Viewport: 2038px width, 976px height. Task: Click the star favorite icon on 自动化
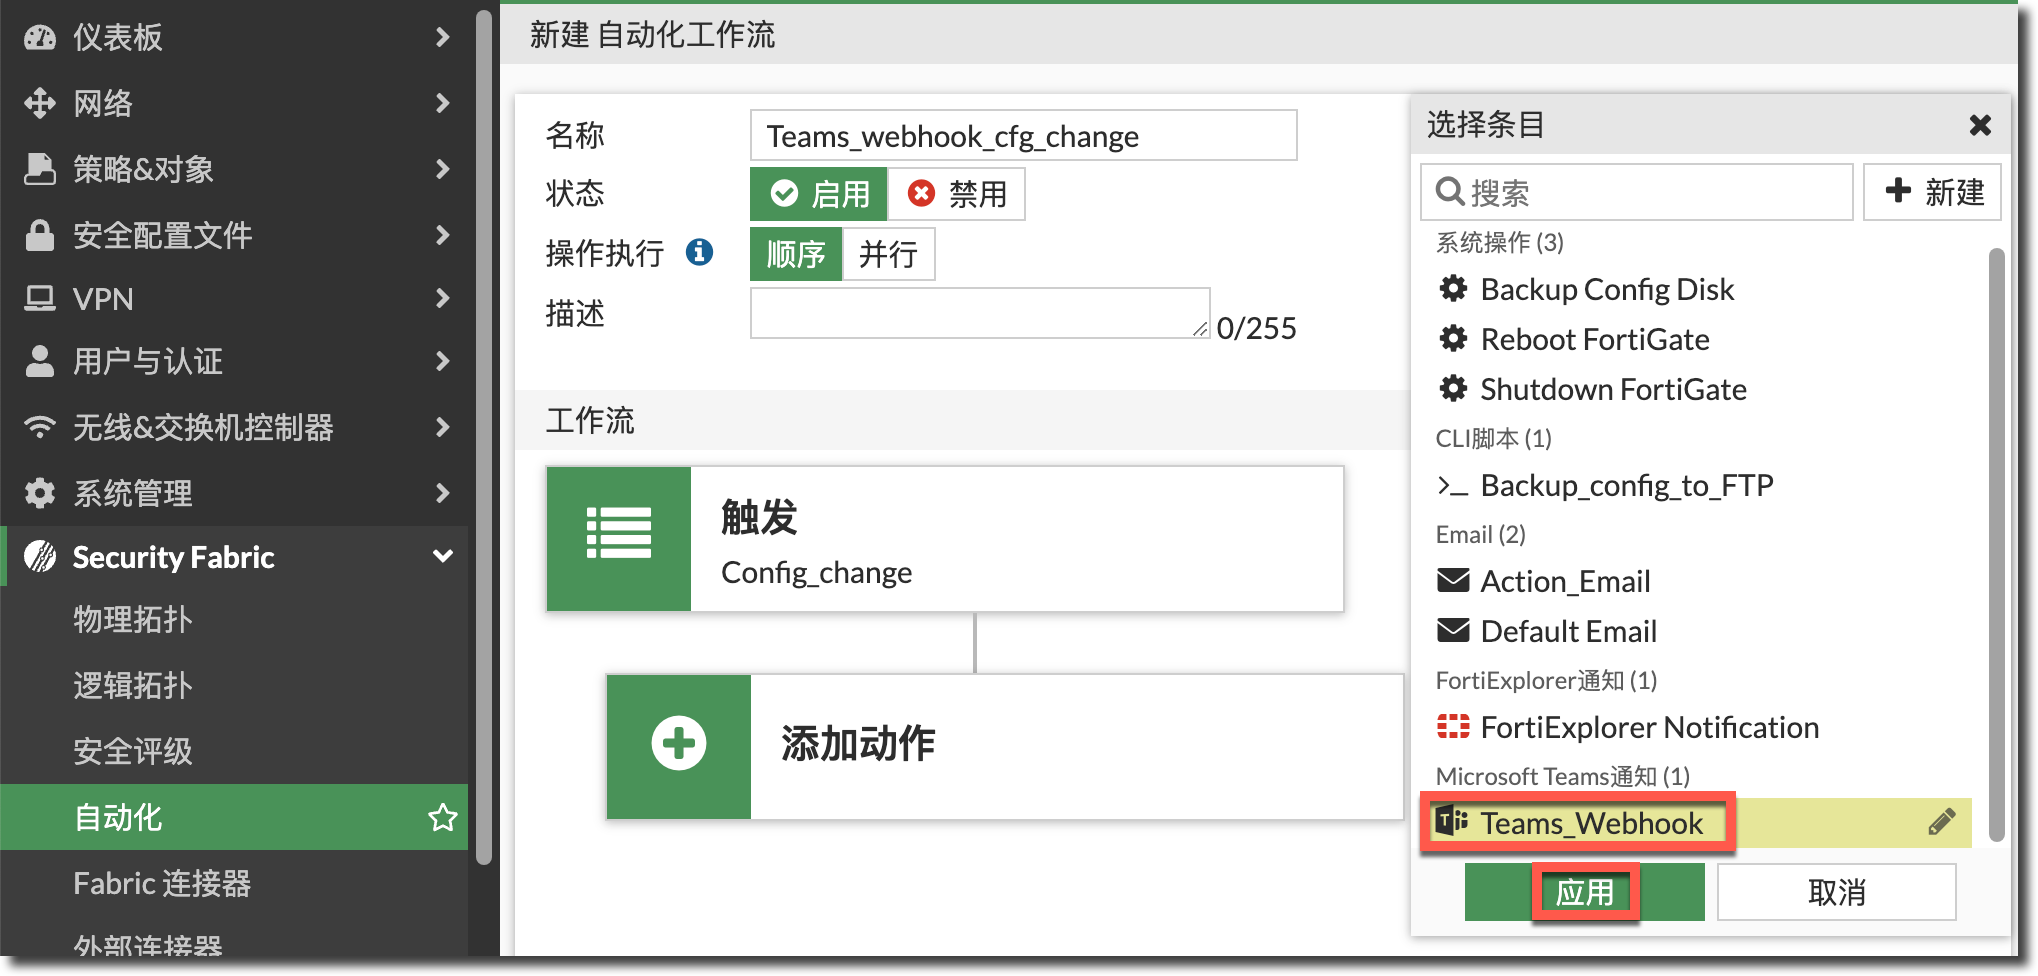point(442,818)
